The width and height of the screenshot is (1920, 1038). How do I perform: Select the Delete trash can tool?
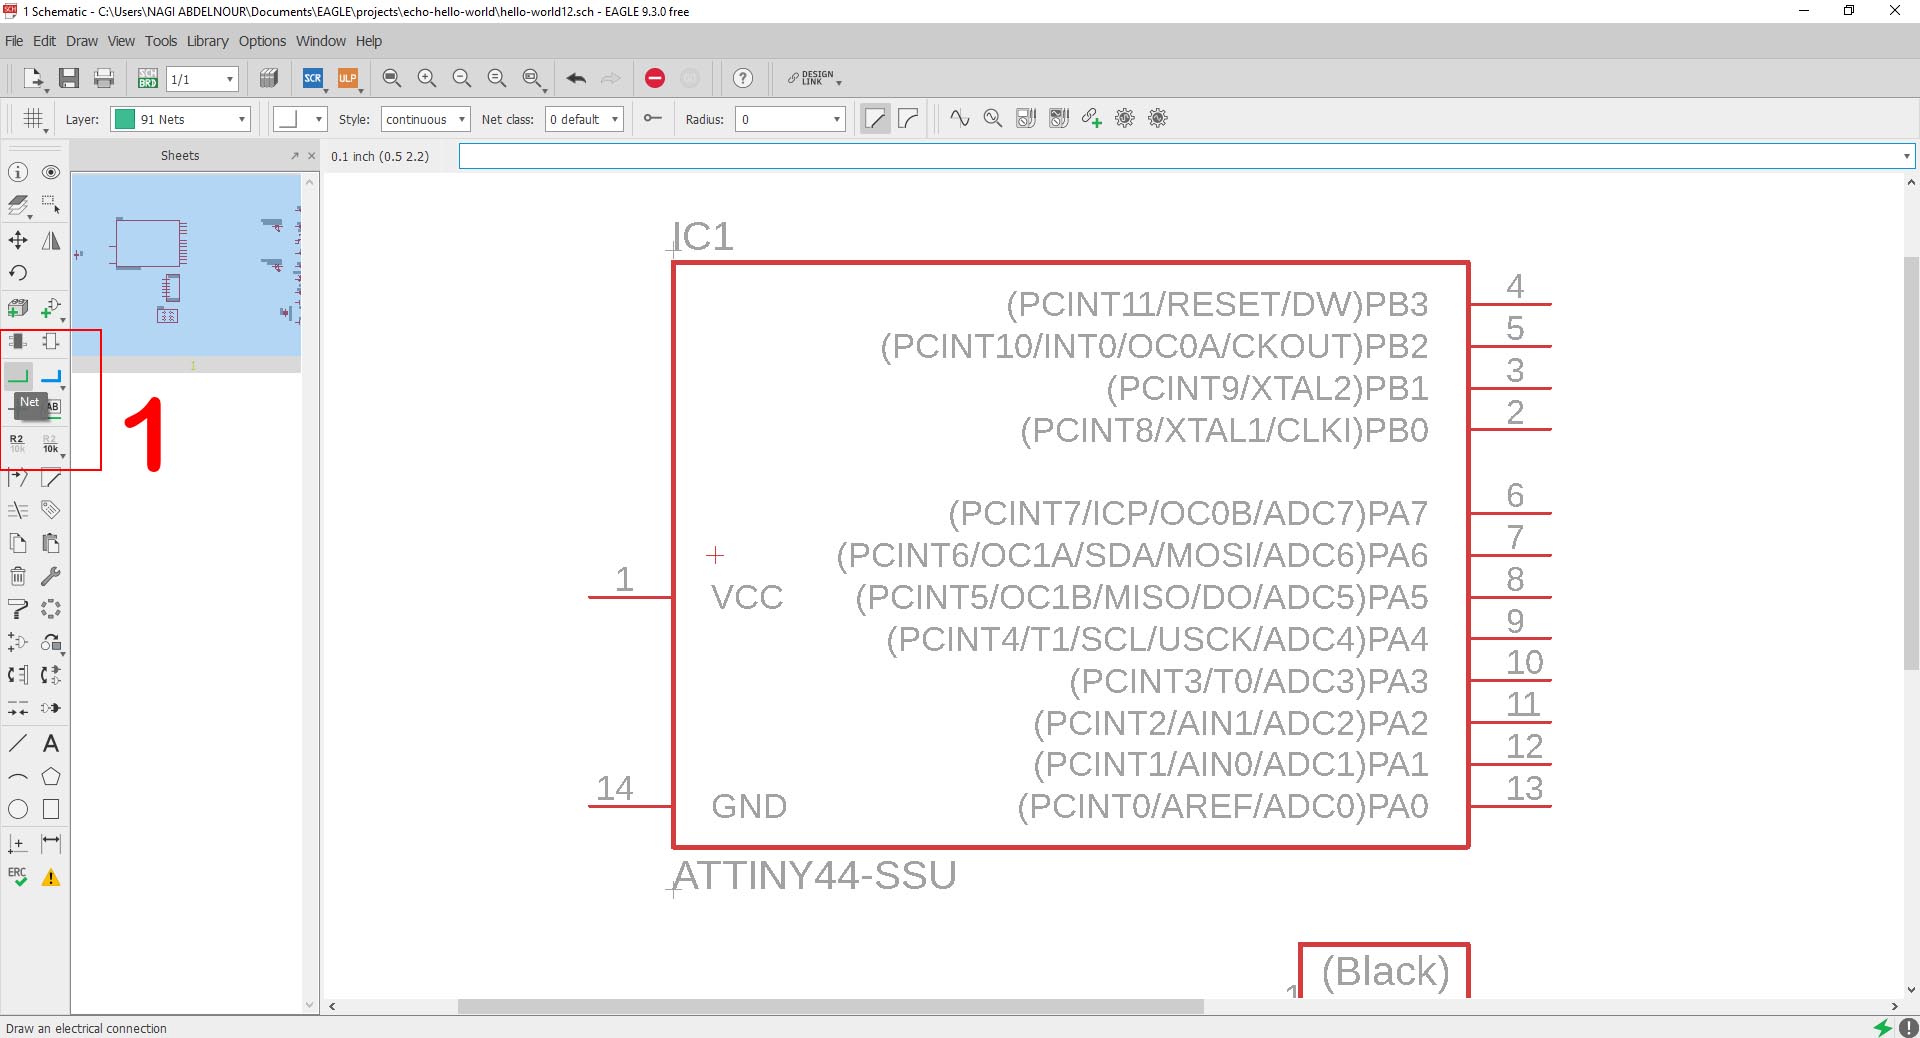18,576
